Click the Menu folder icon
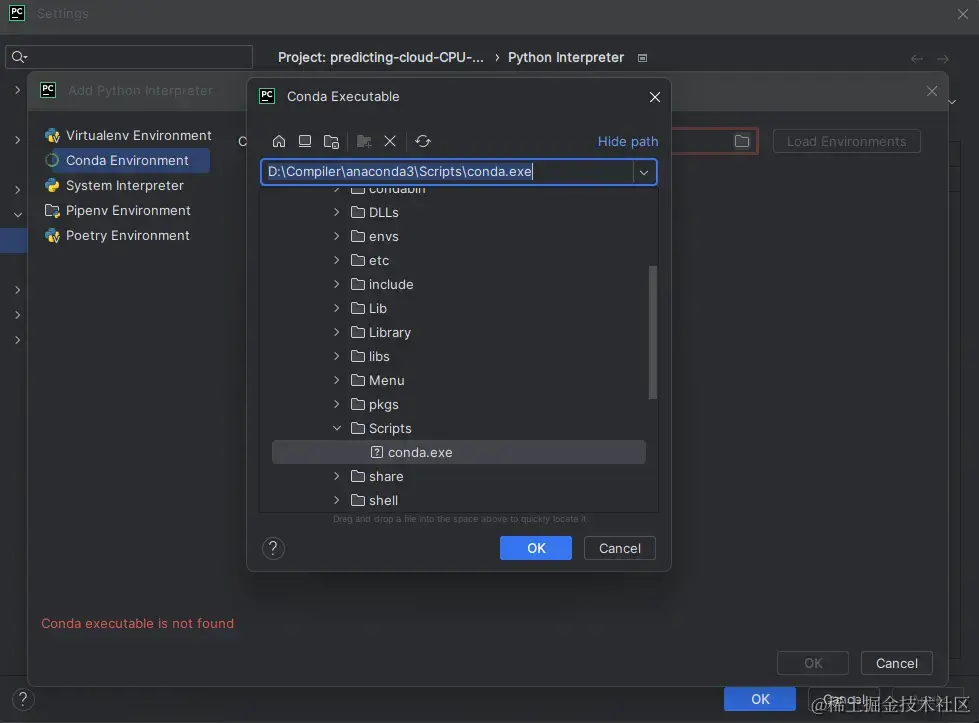The image size is (979, 723). click(x=358, y=380)
